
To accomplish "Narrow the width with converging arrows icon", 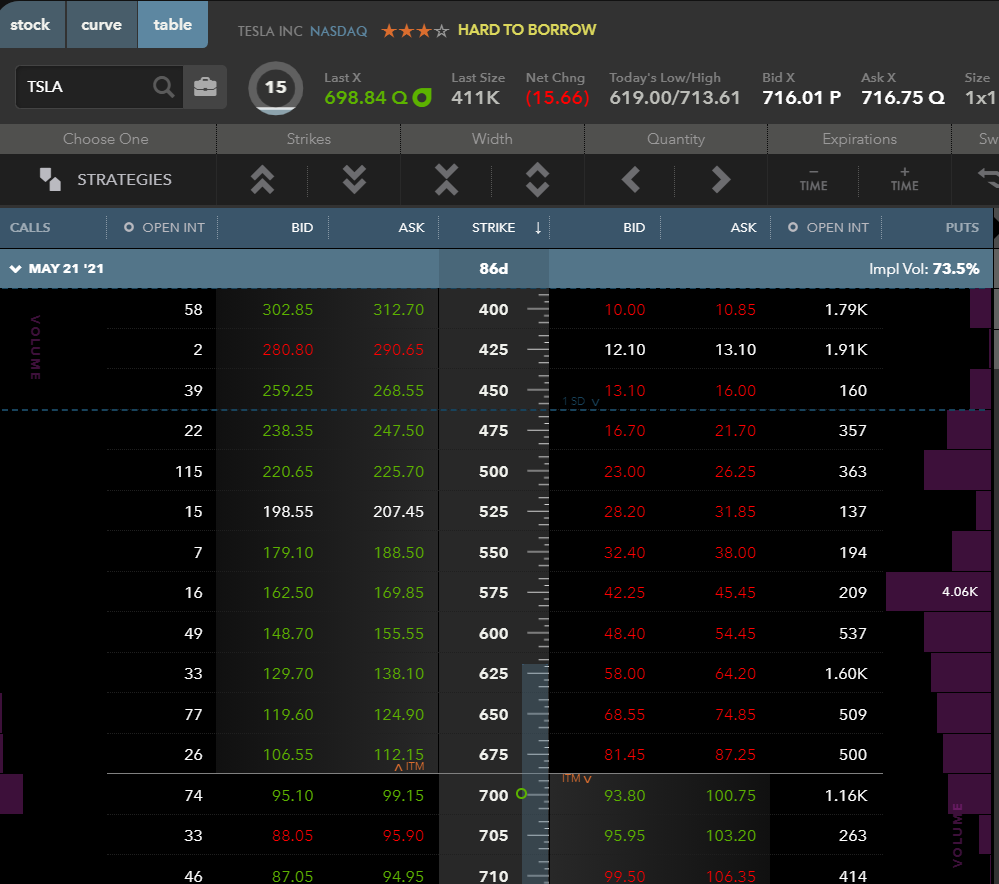I will click(x=447, y=180).
